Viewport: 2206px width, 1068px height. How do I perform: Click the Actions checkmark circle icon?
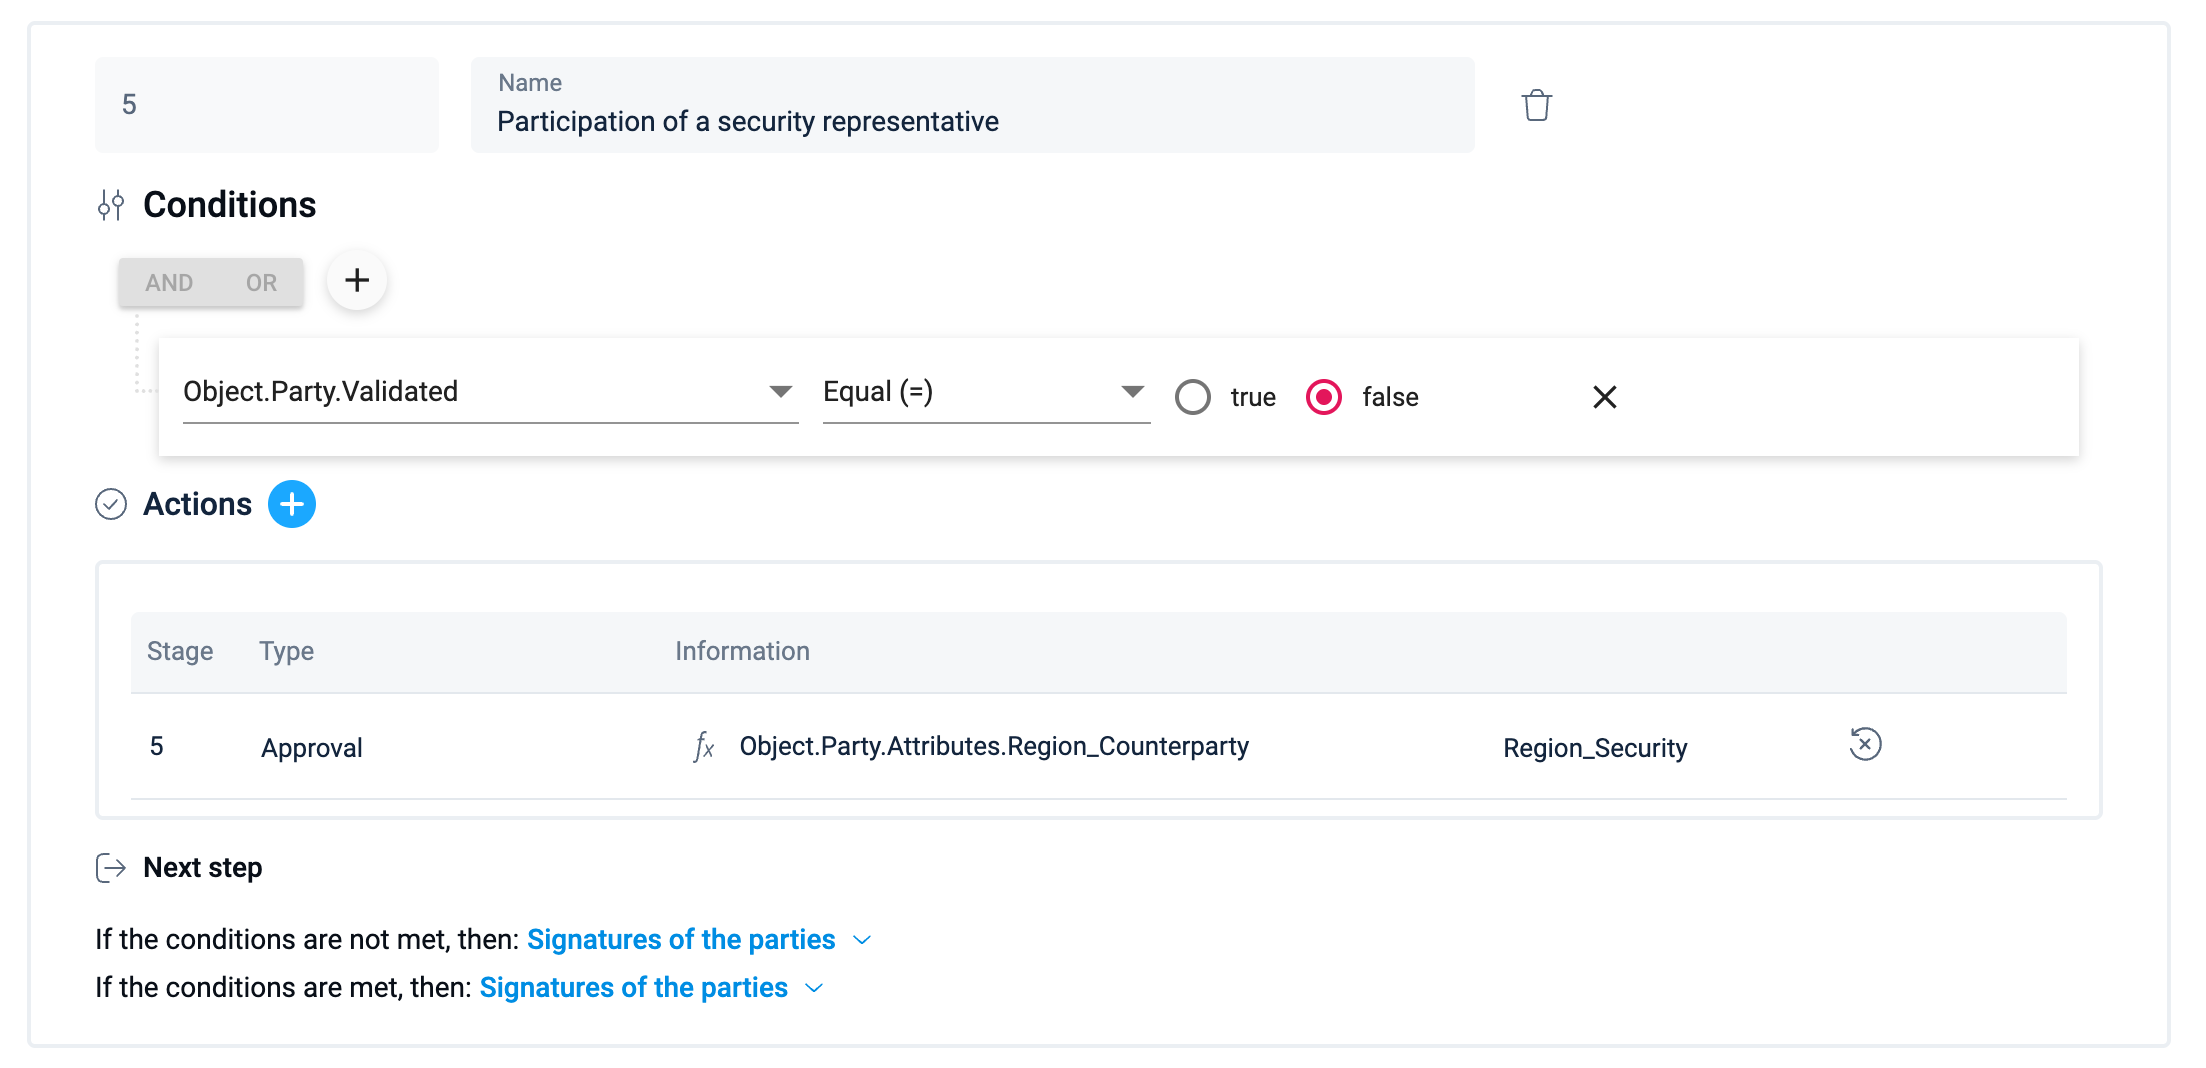tap(111, 504)
